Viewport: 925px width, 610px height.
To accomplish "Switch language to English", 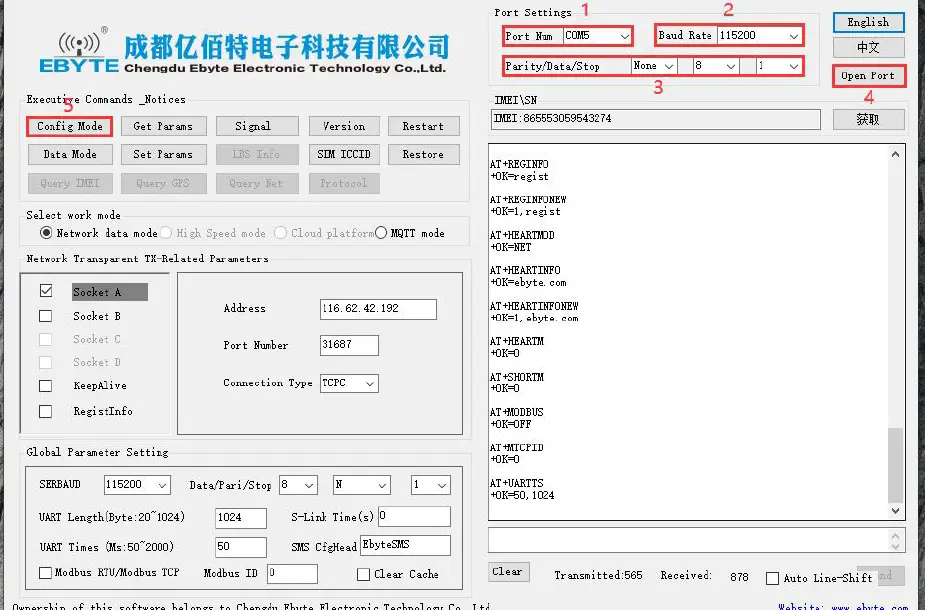I will [868, 22].
